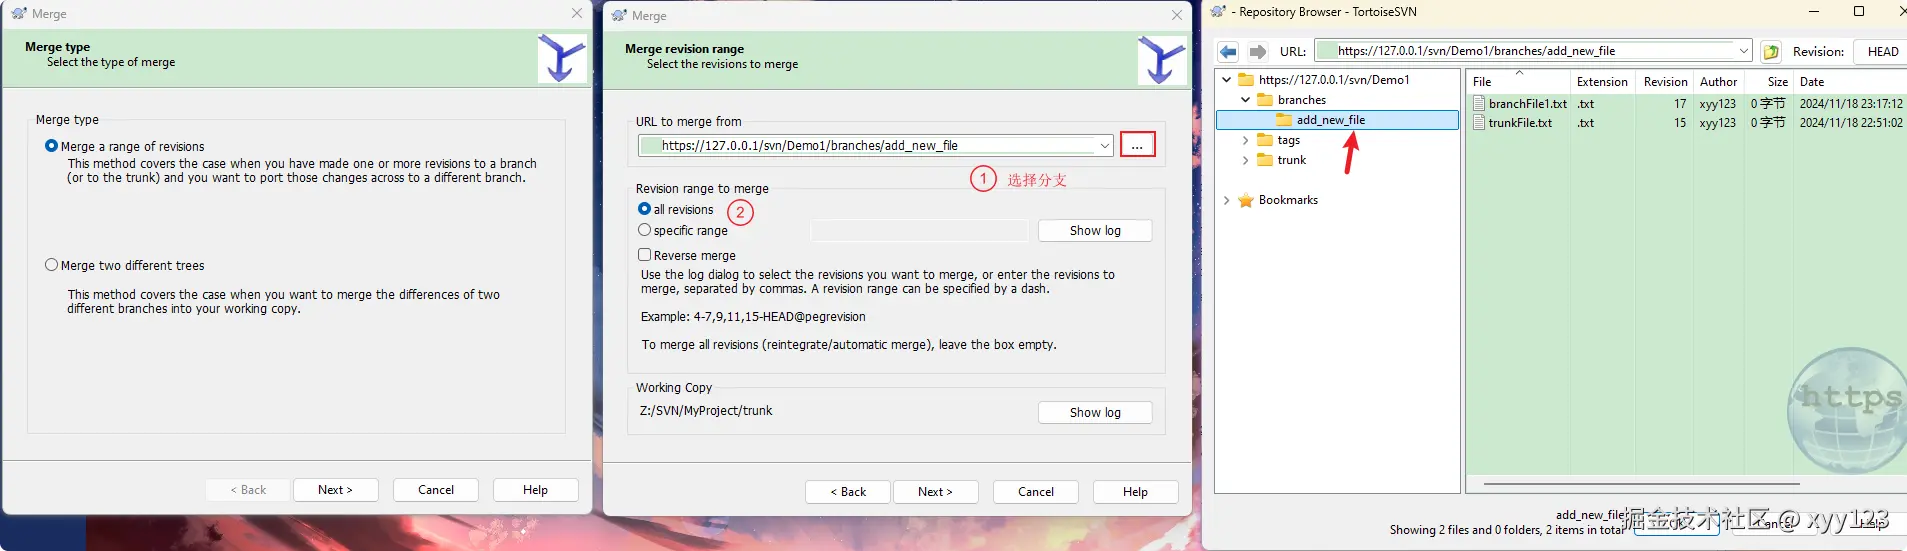Click the date 2024/11/18 22:51:02
The width and height of the screenshot is (1907, 551).
coord(1851,123)
